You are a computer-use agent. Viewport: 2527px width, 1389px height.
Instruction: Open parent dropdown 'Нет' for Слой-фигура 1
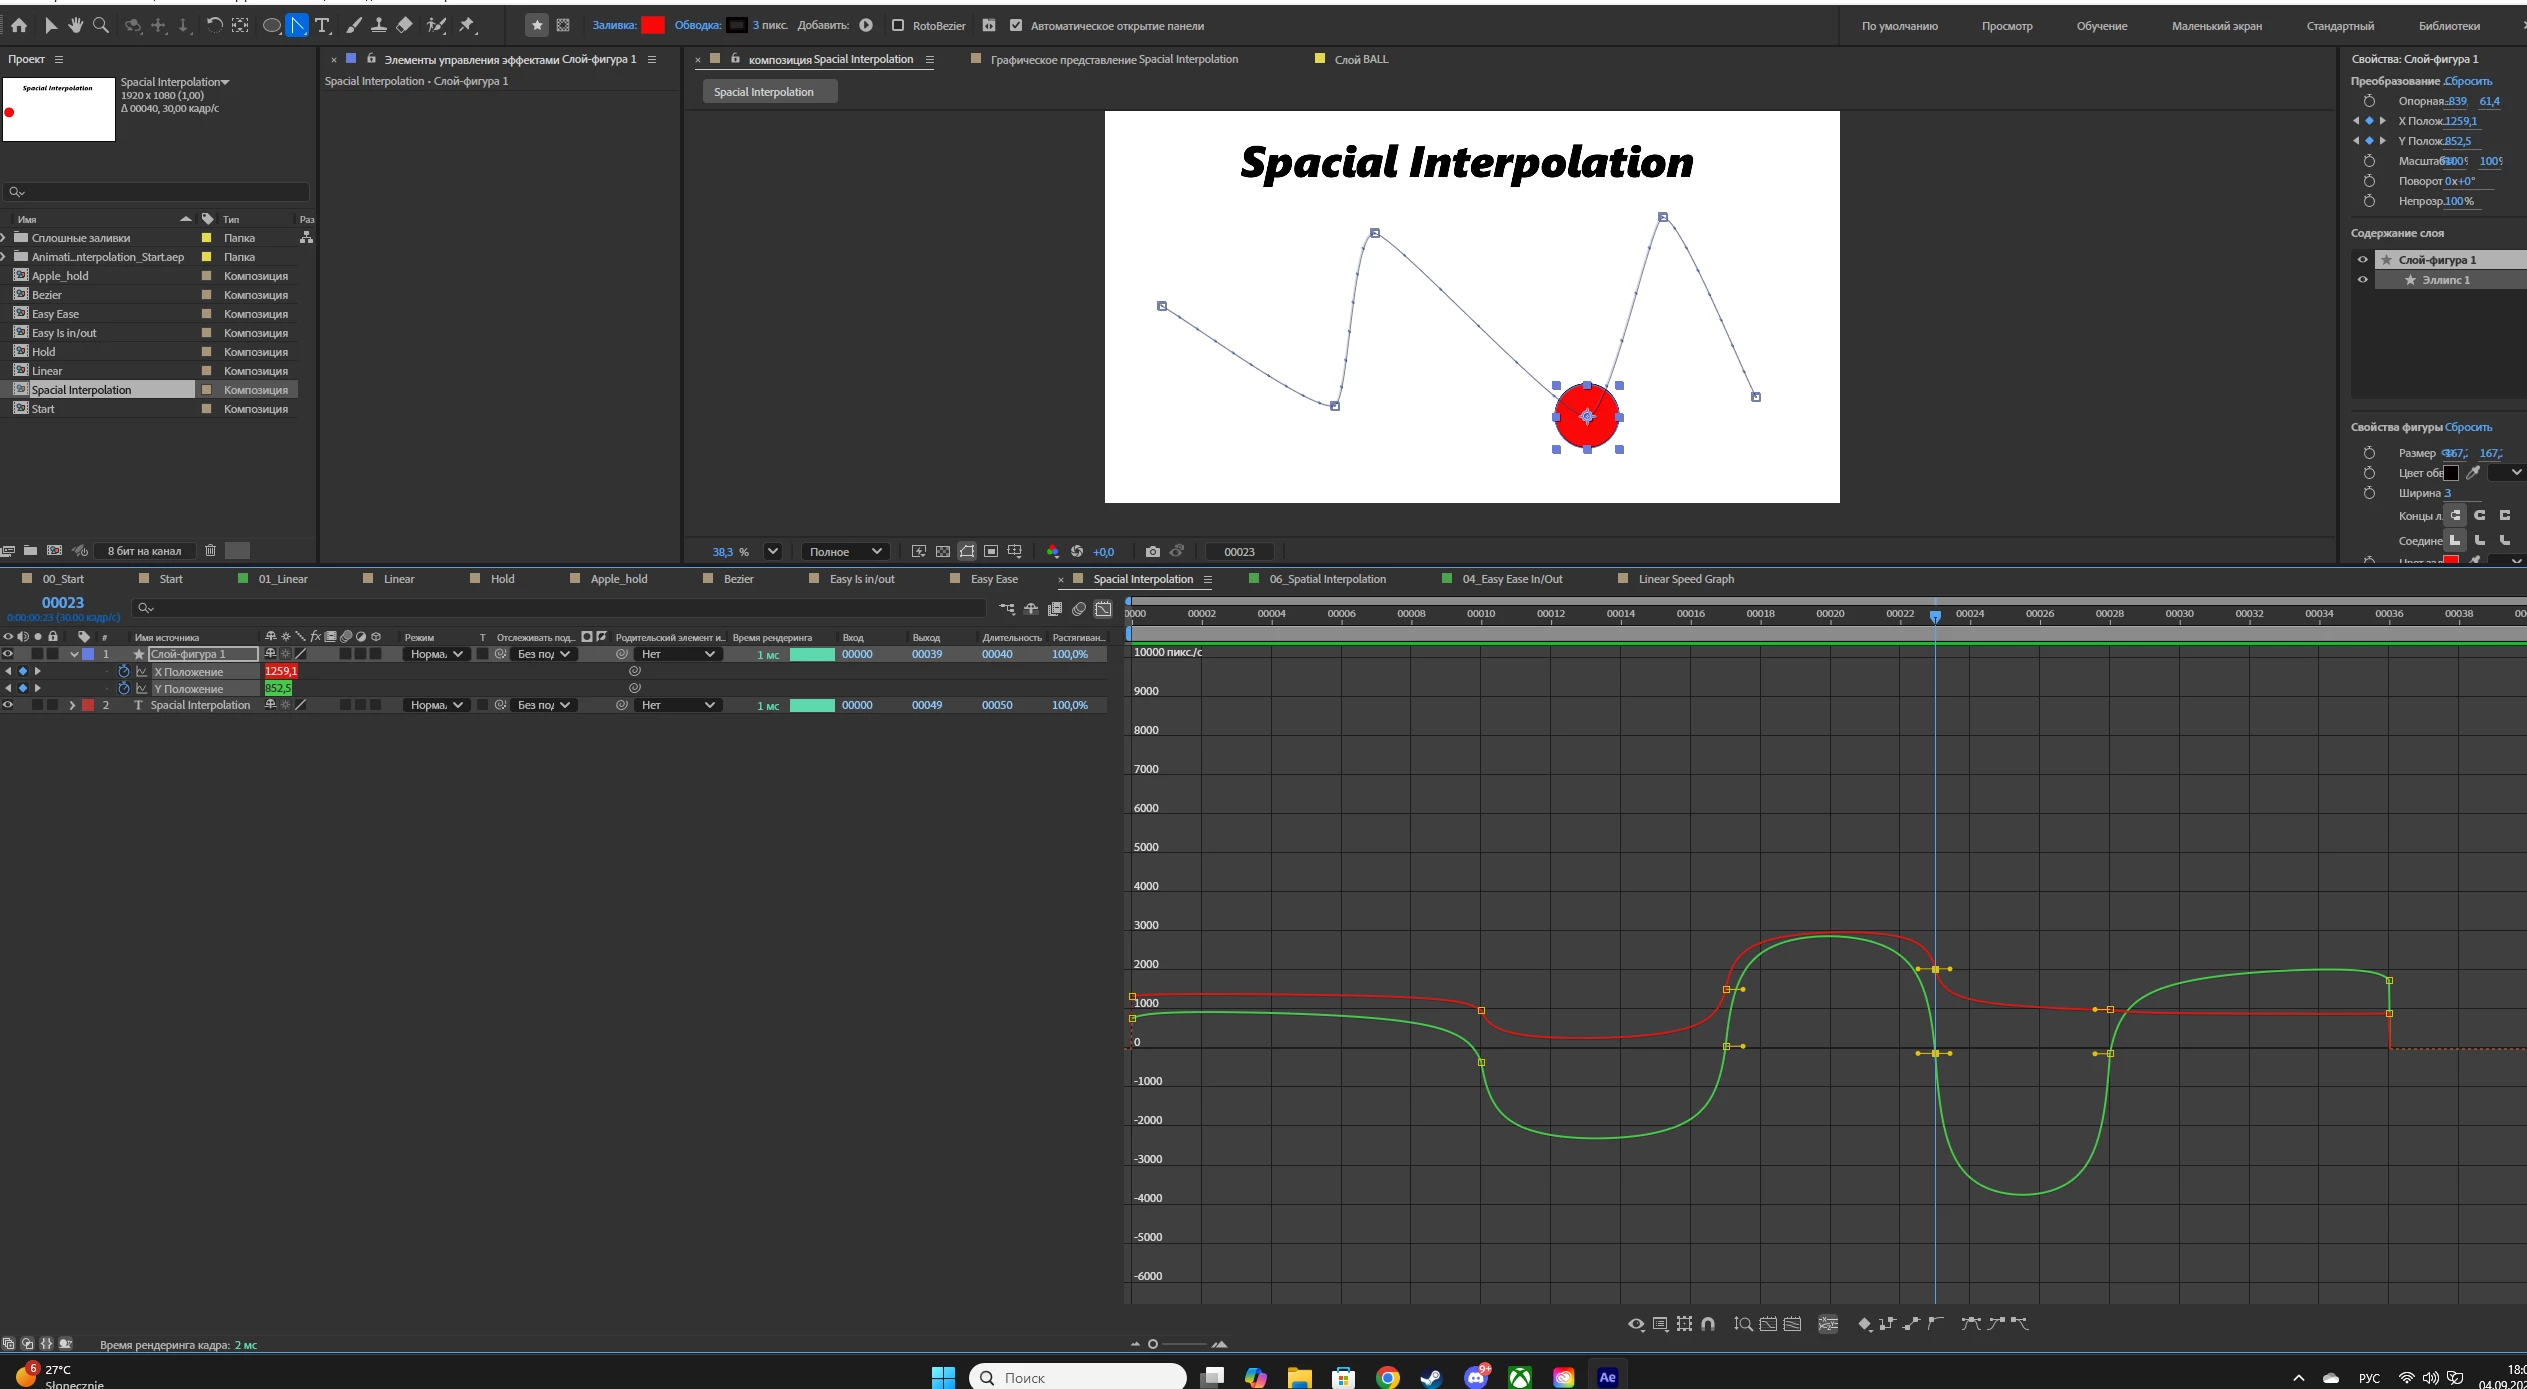(x=679, y=654)
